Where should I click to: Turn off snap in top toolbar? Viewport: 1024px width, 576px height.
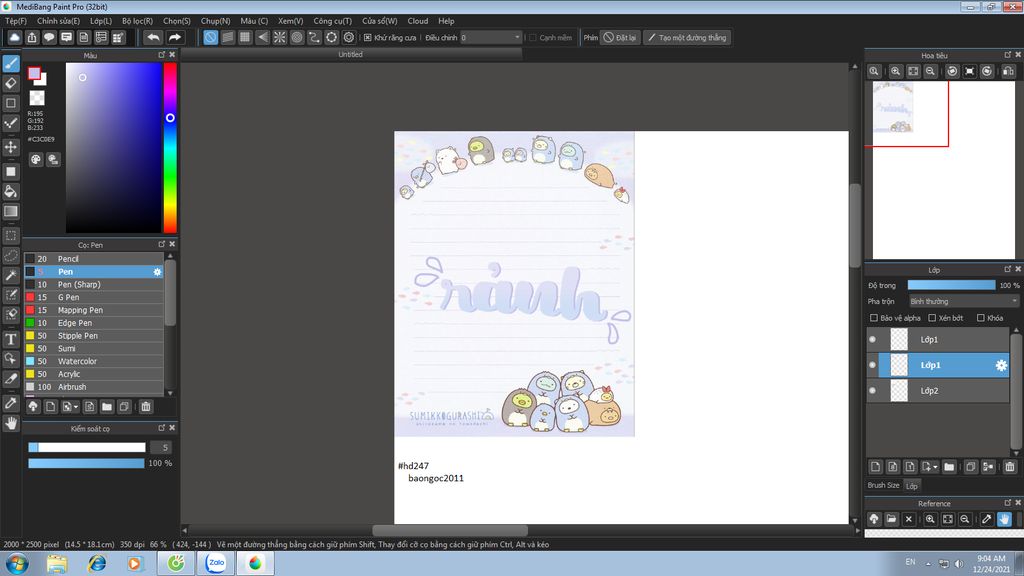[210, 37]
